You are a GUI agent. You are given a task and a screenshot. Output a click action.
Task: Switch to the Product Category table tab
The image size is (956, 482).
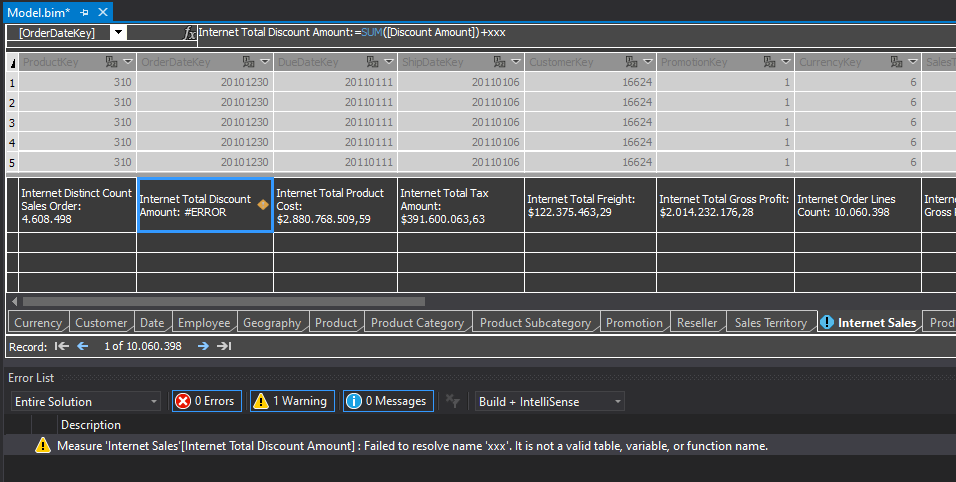418,323
